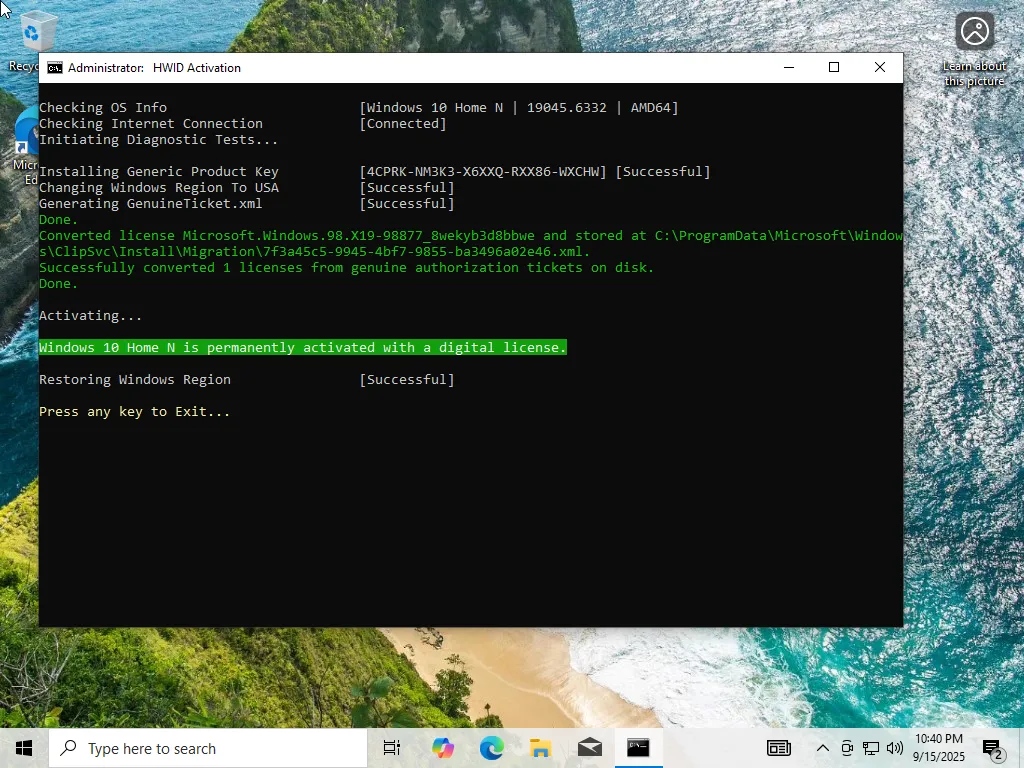Click the '[Connected]' status text

pyautogui.click(x=403, y=123)
